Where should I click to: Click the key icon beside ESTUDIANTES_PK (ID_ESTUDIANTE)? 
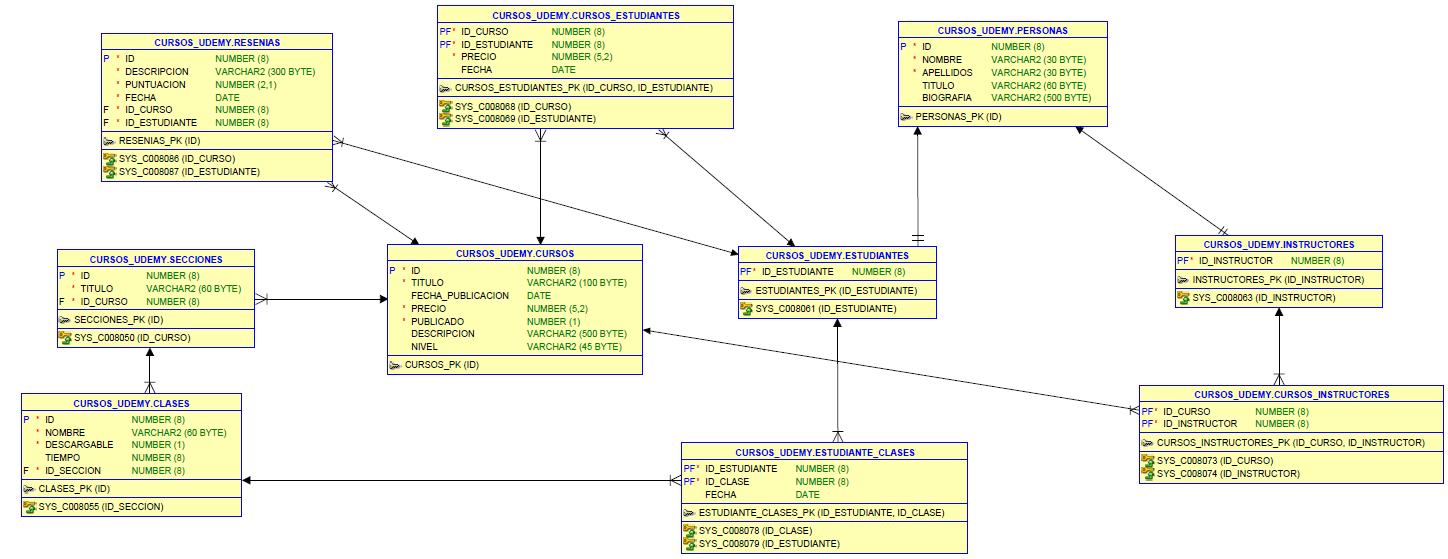pos(746,291)
